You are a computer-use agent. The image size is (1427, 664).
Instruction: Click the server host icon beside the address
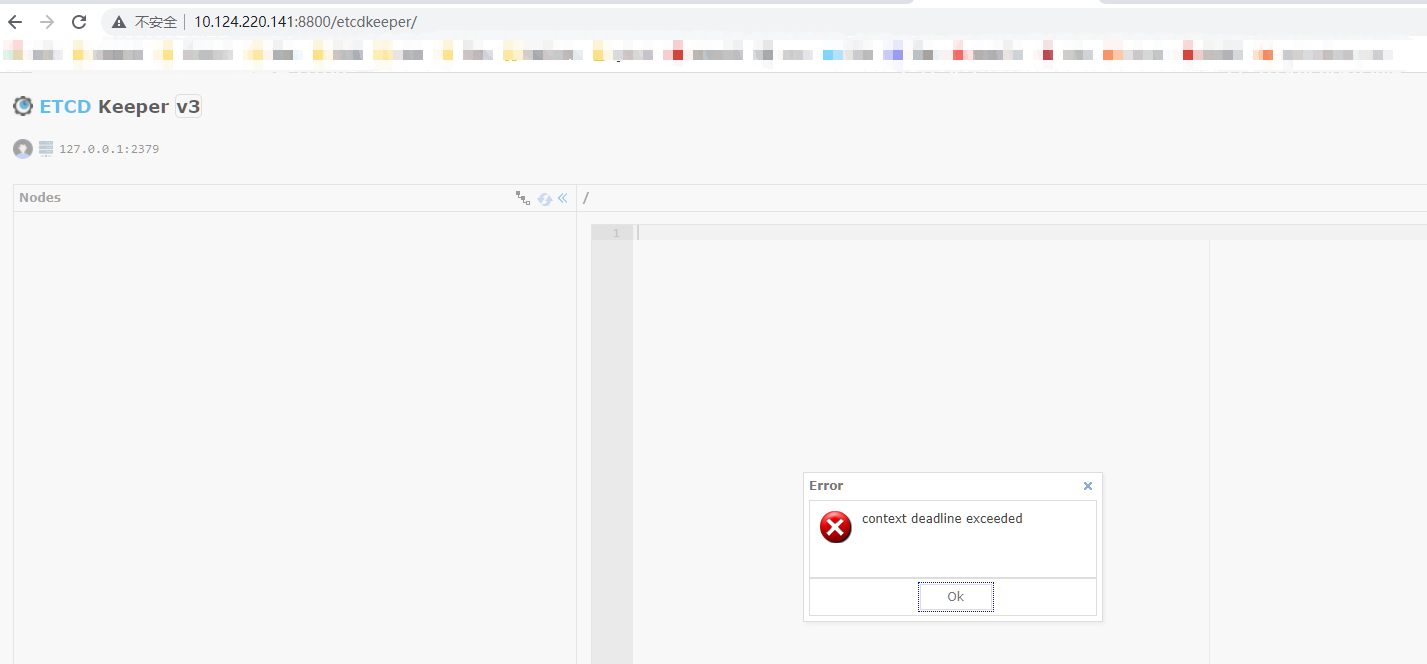click(x=45, y=148)
